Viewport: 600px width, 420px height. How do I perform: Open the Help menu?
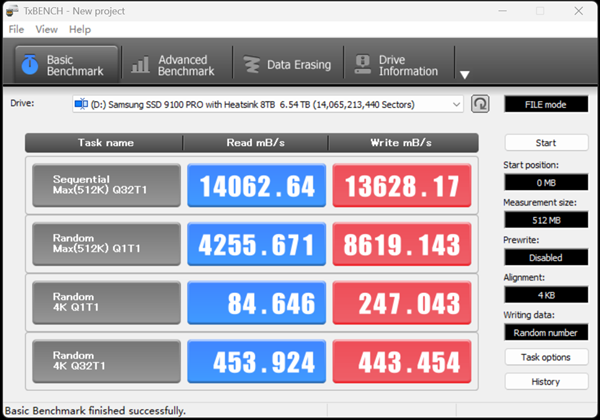coord(80,30)
